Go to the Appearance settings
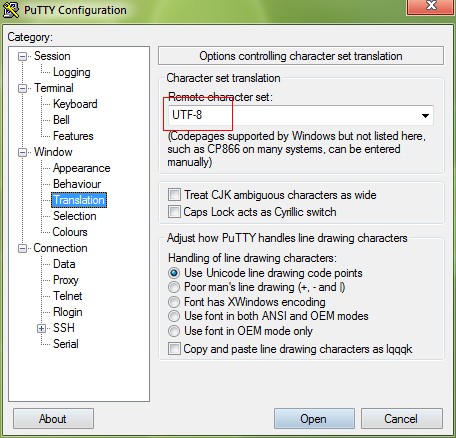This screenshot has height=438, width=456. click(x=82, y=168)
